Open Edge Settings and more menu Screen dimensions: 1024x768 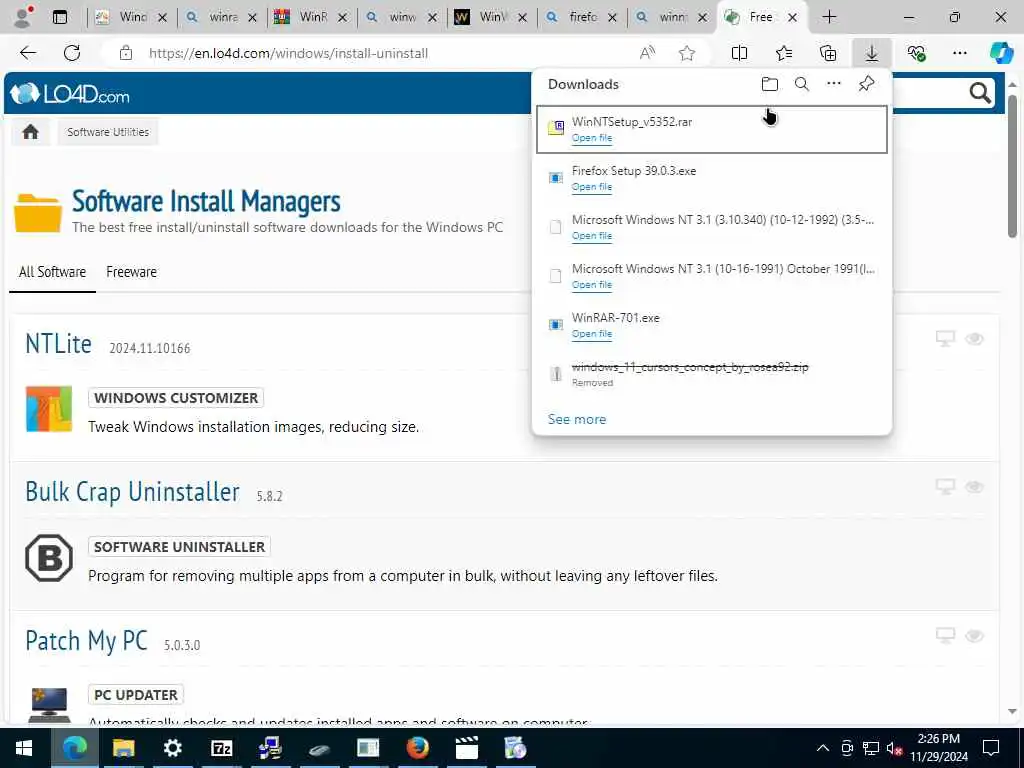(x=959, y=54)
